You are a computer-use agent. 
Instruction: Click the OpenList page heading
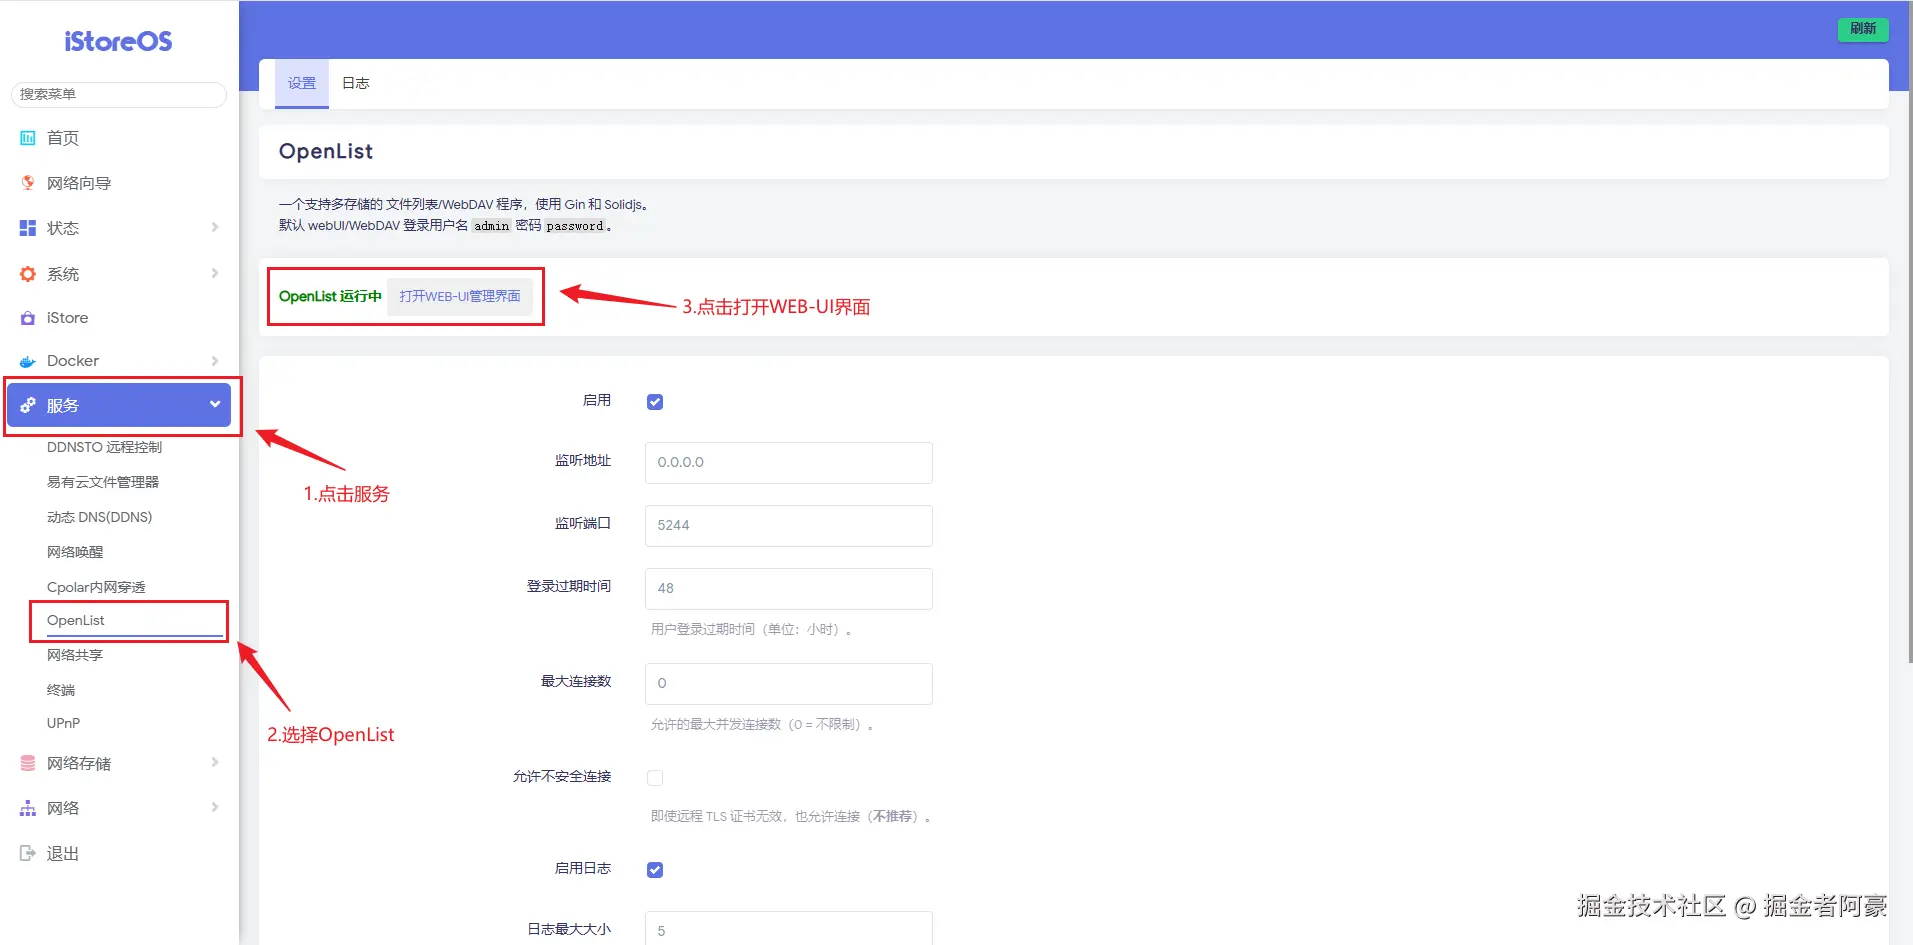[x=326, y=151]
